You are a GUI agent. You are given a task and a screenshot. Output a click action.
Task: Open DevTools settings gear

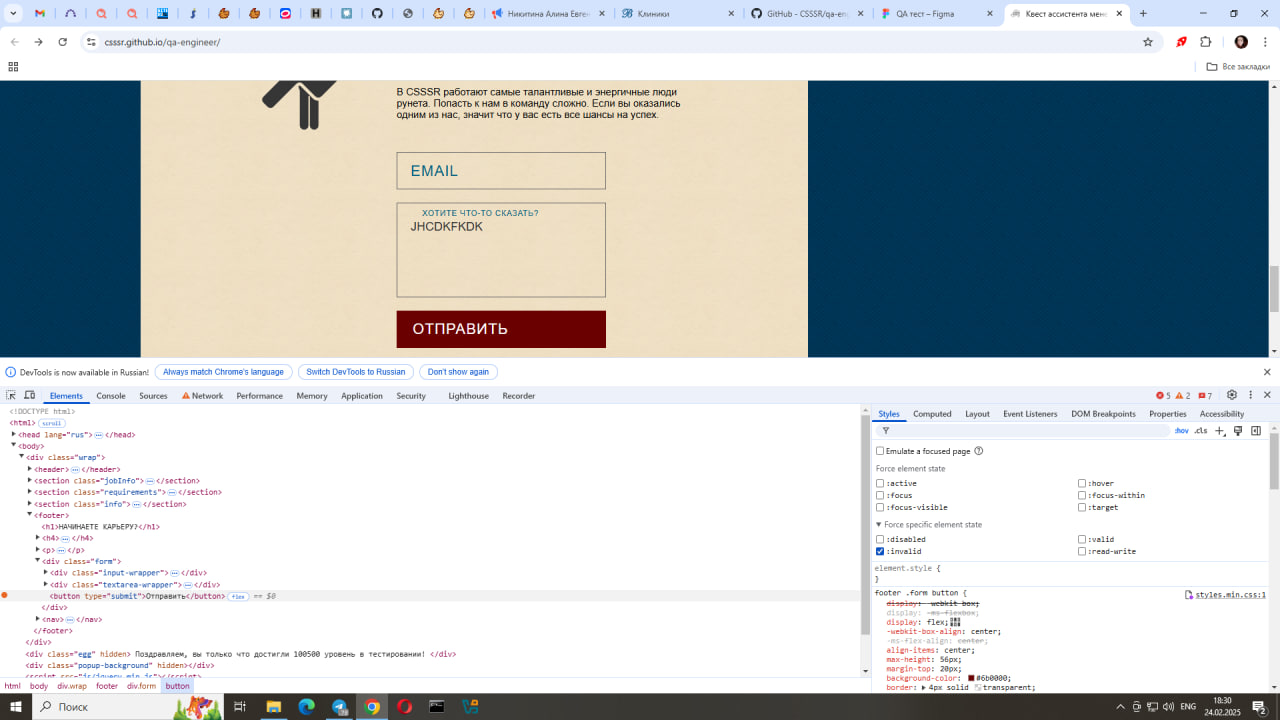(1232, 395)
